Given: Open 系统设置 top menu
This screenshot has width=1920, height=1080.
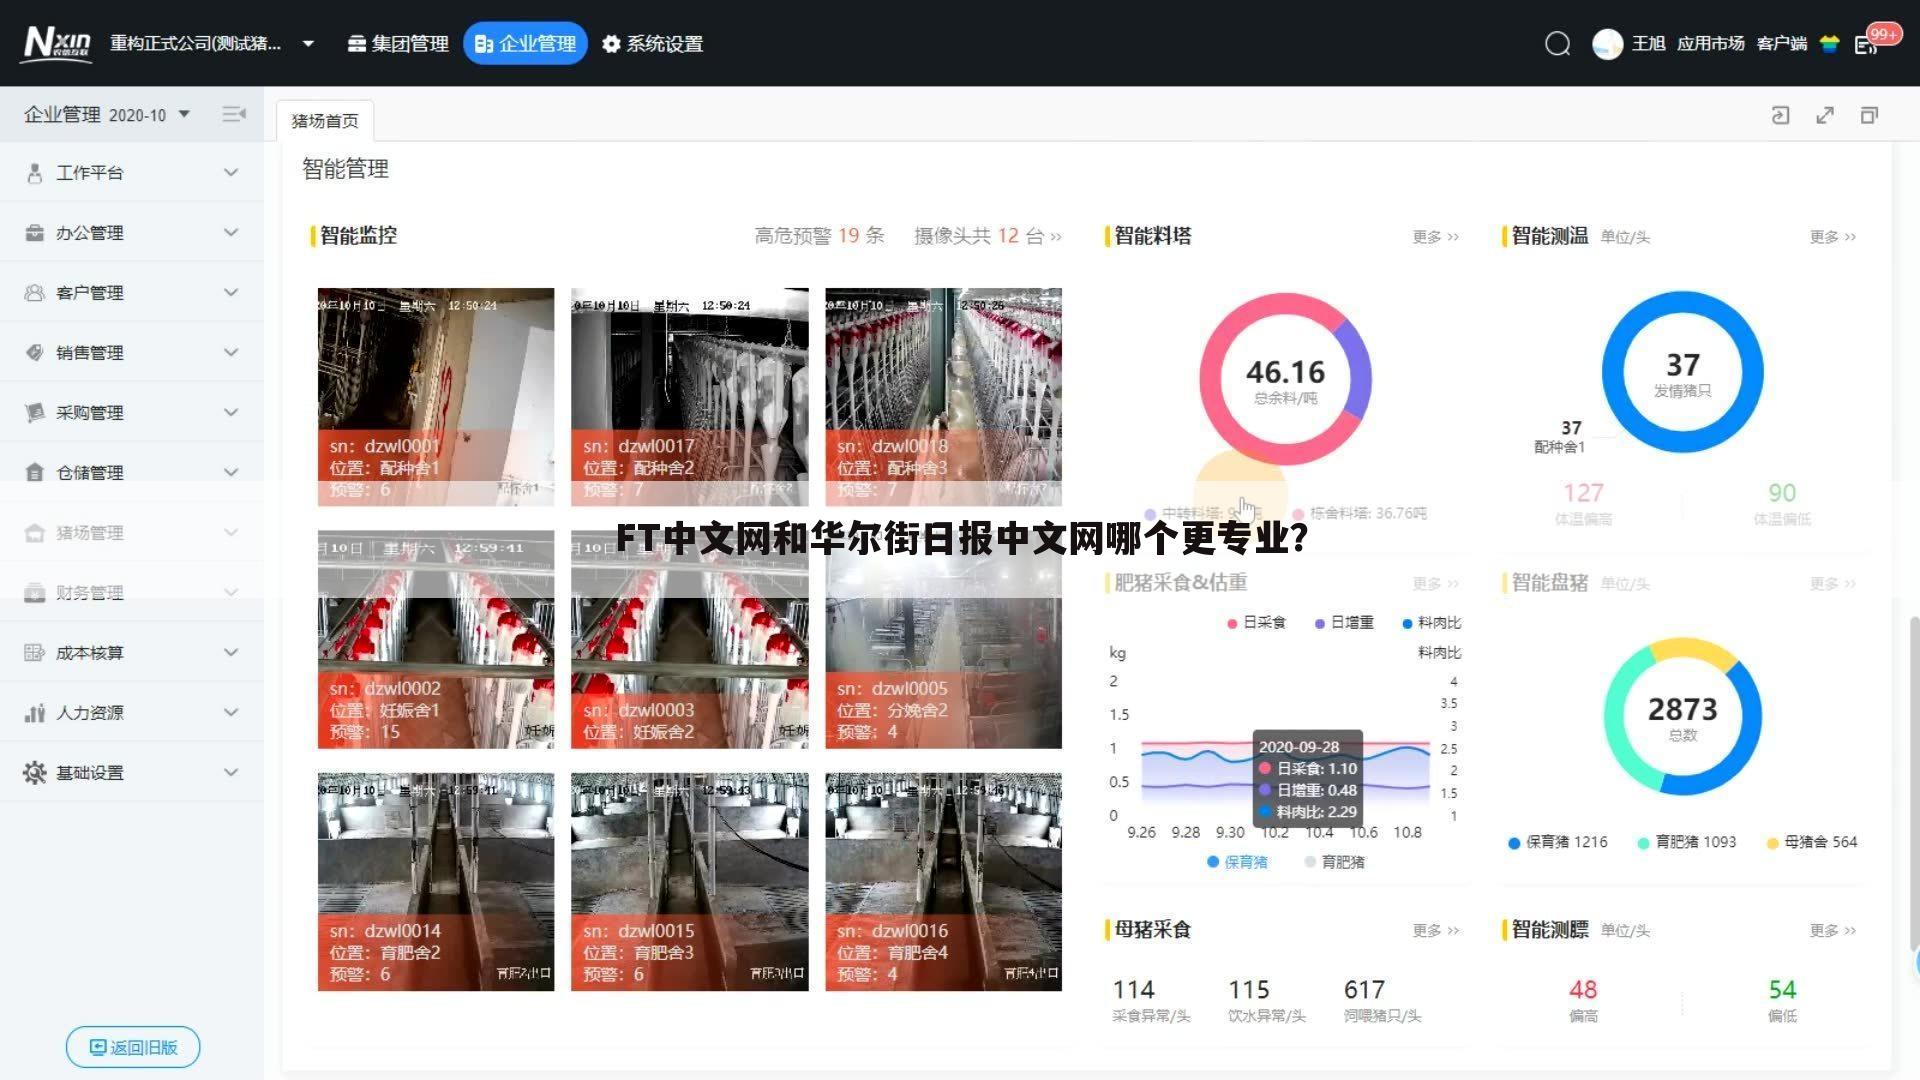Looking at the screenshot, I should click(653, 44).
